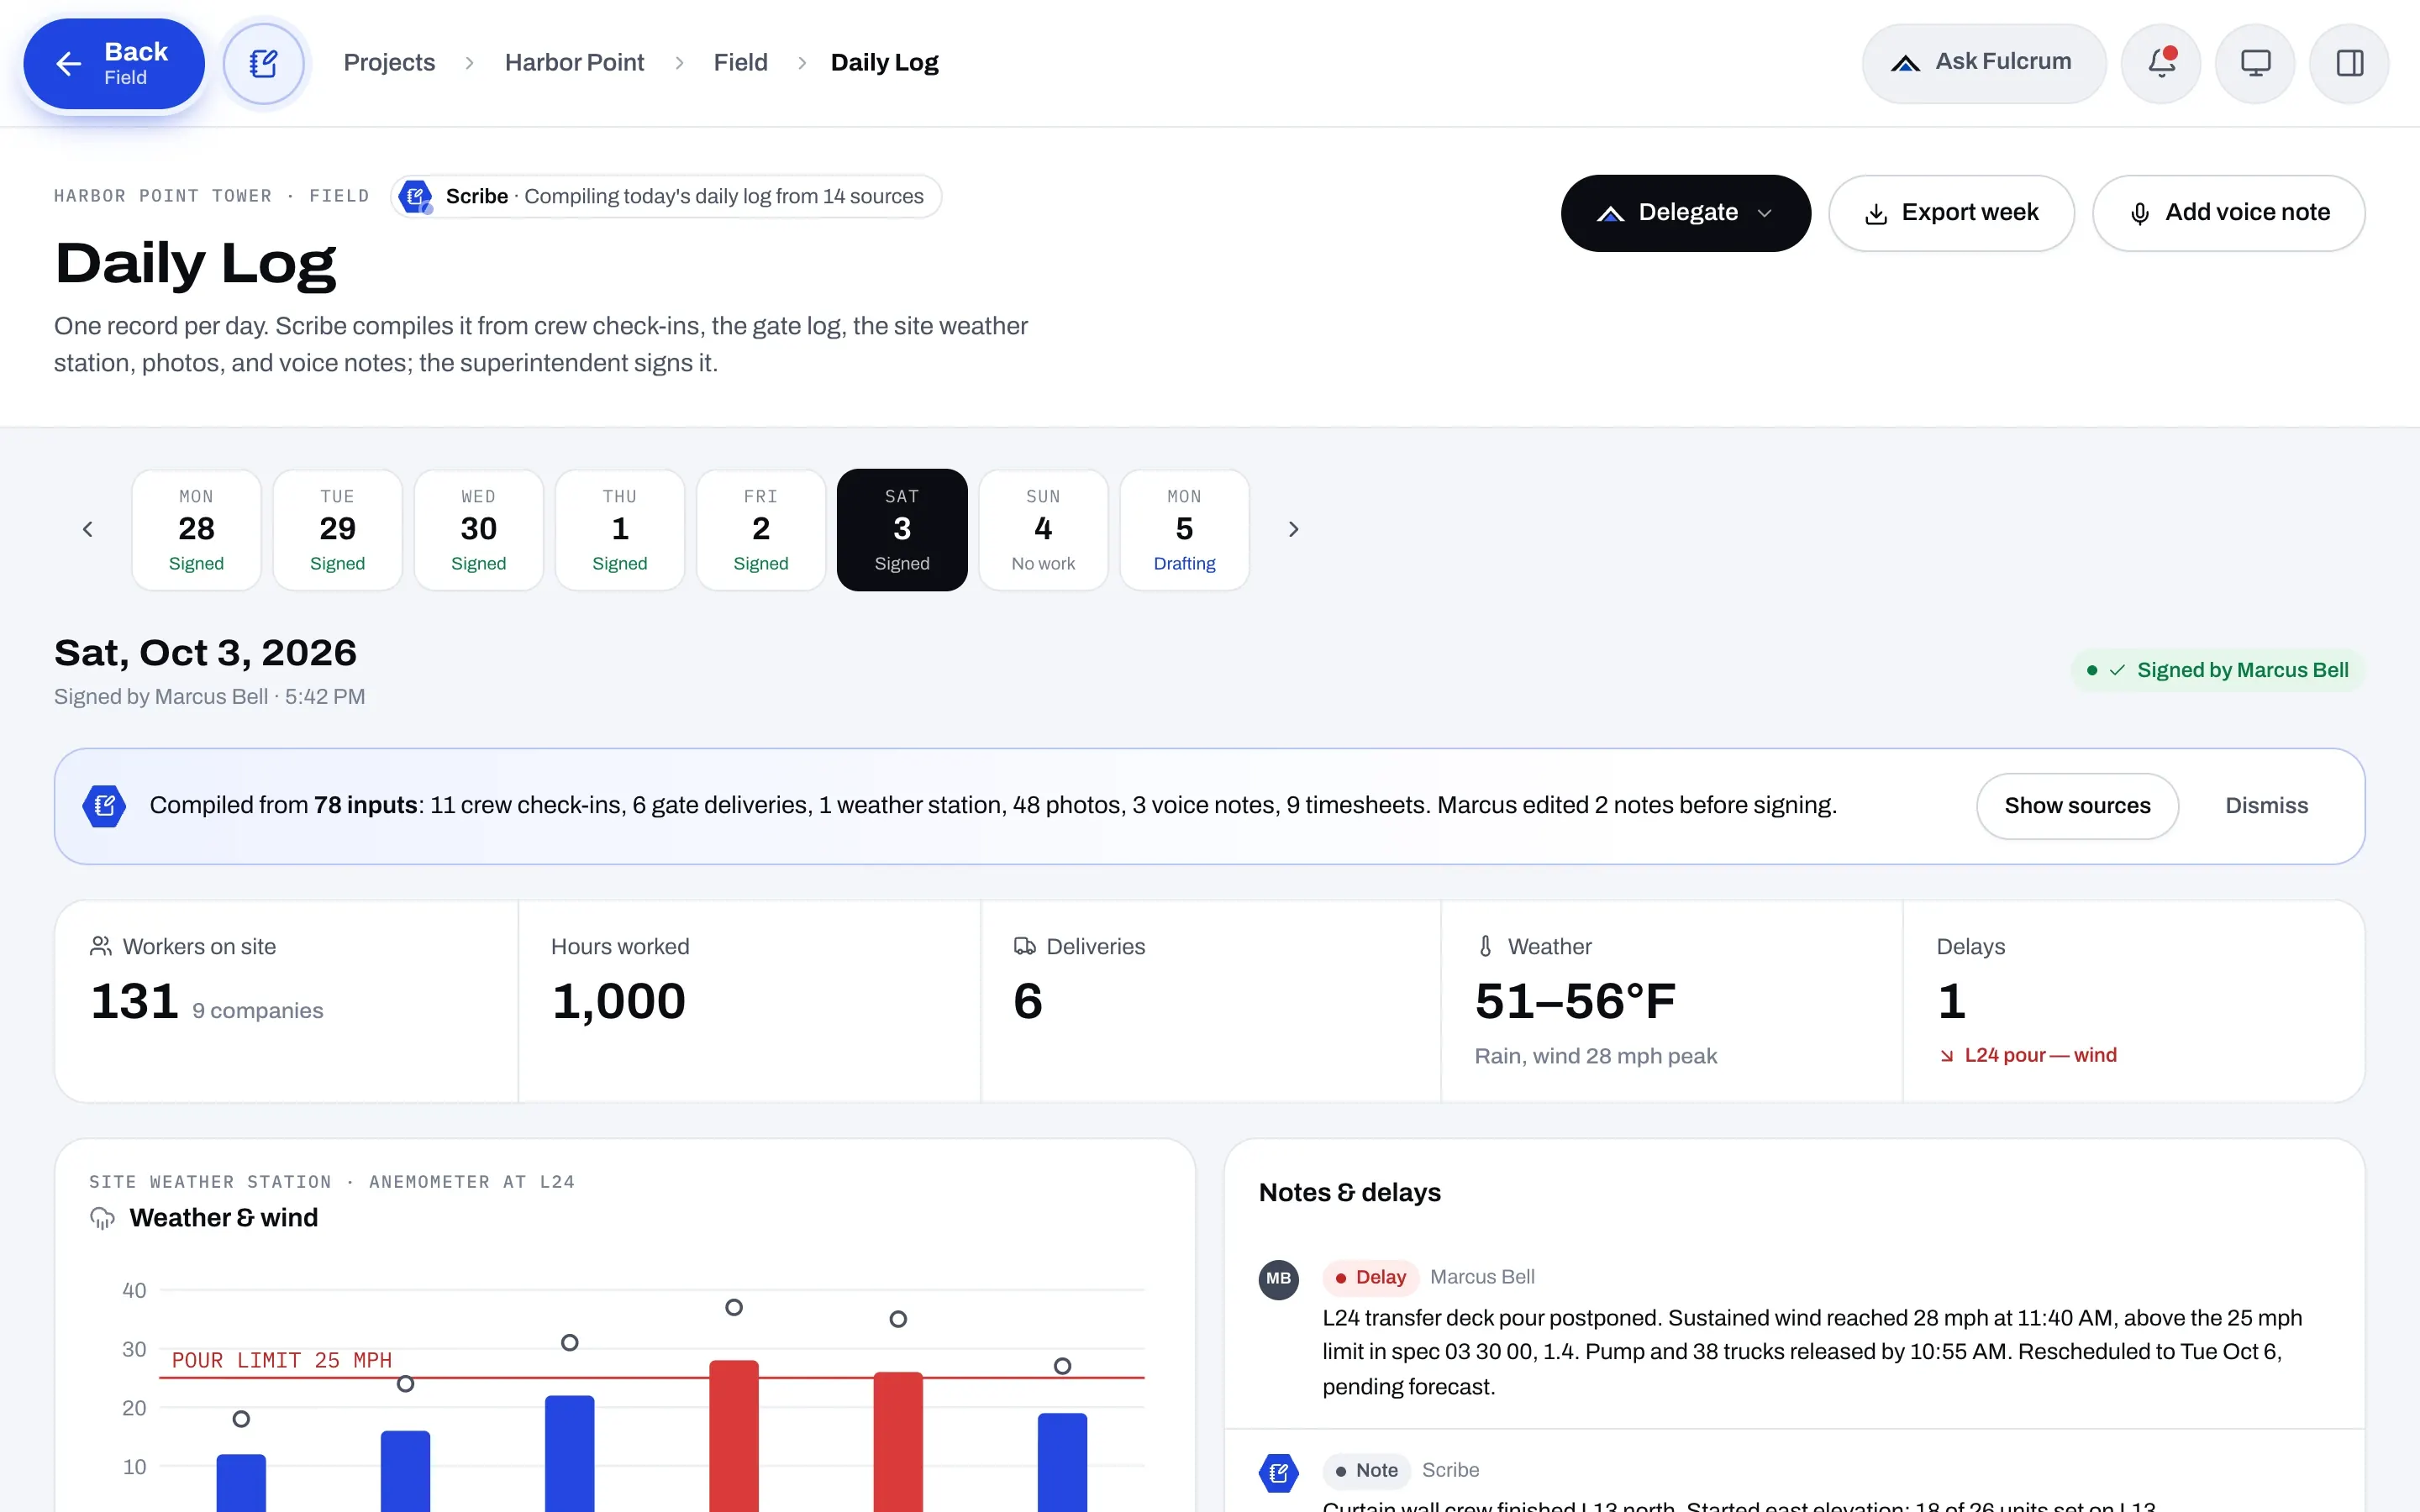Select Wed 30 day tab

478,530
